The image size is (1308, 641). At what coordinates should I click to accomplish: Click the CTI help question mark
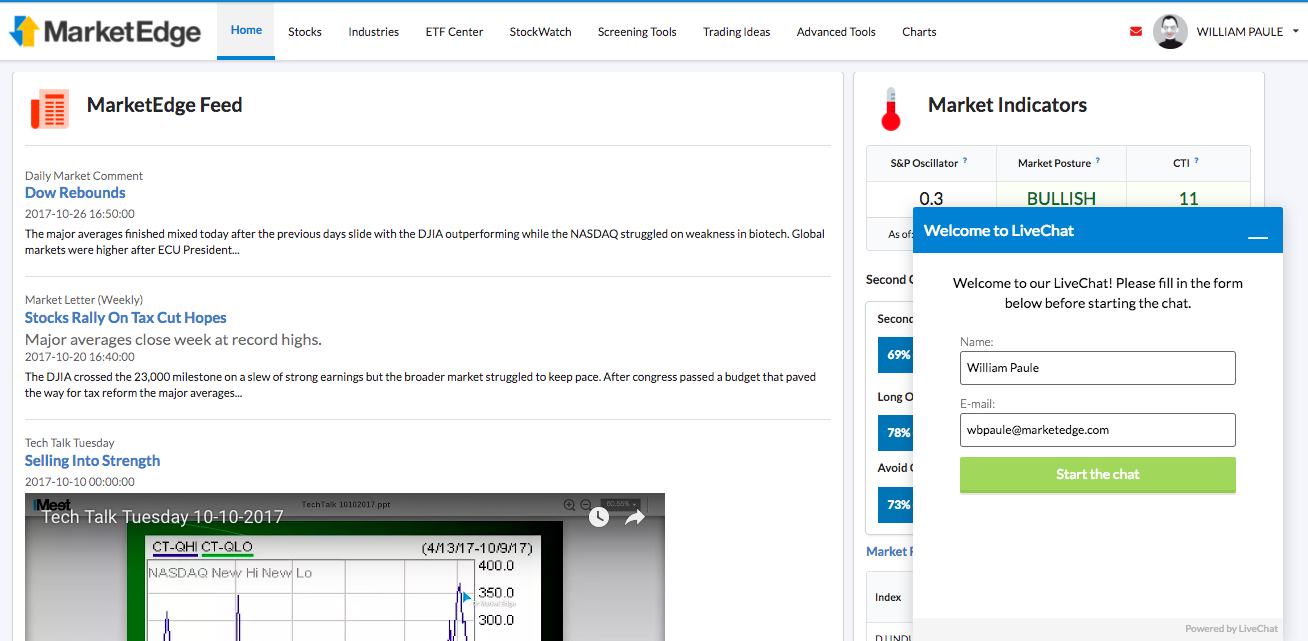[x=1196, y=161]
